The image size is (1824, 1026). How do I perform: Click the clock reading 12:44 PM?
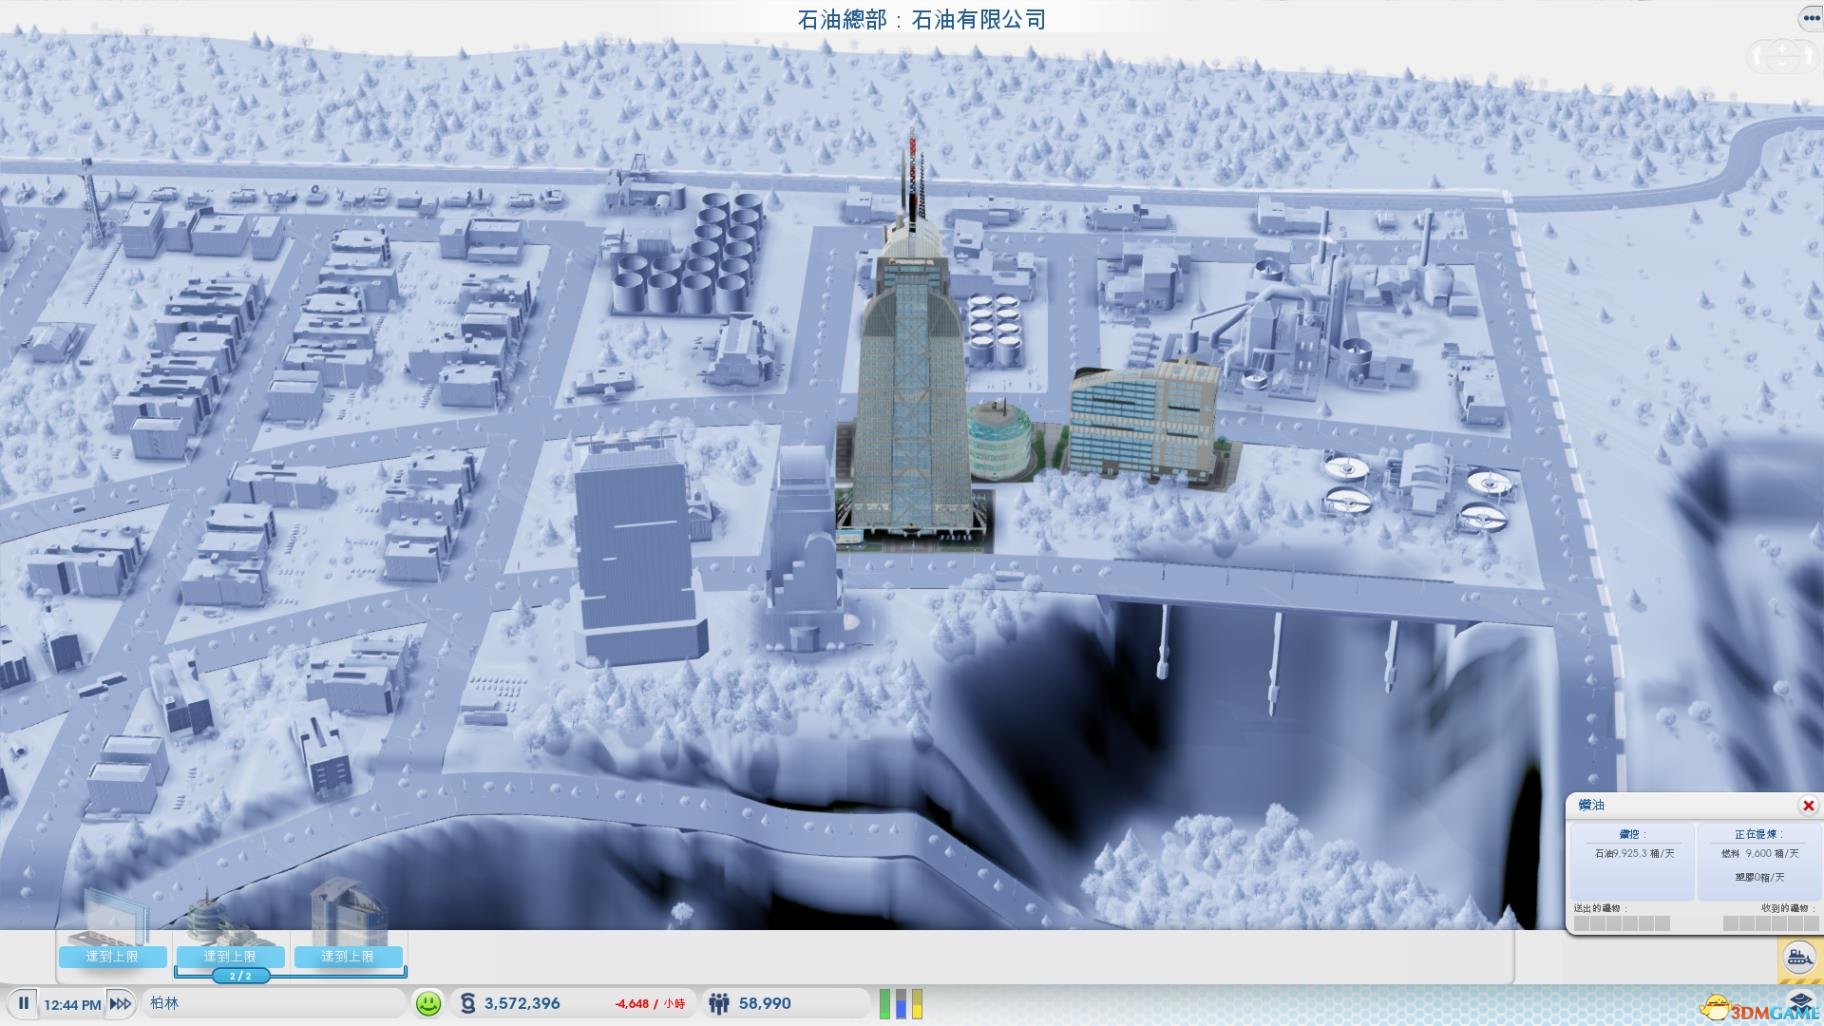point(72,1004)
